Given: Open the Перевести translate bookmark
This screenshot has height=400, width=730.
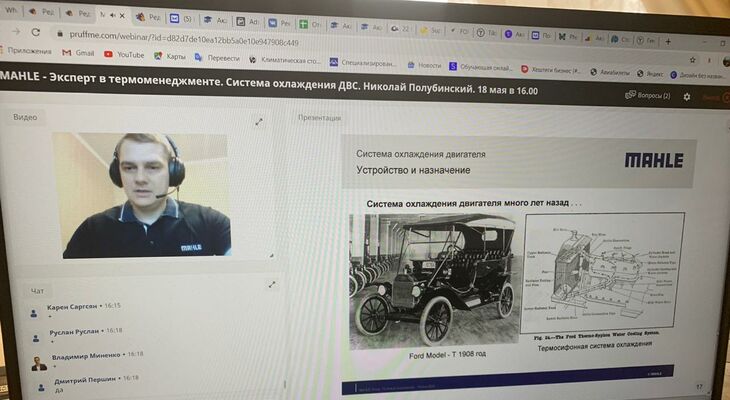Looking at the screenshot, I should pos(217,58).
